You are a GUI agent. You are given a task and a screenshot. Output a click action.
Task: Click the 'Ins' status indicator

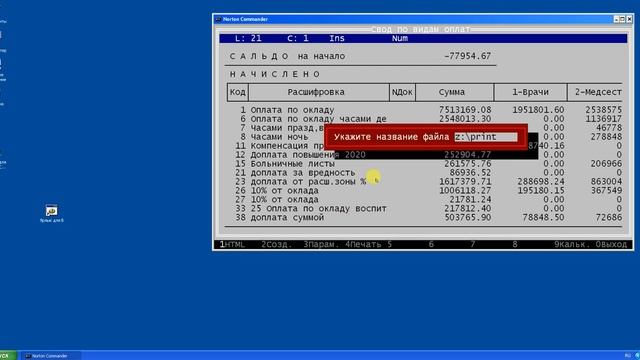[337, 38]
